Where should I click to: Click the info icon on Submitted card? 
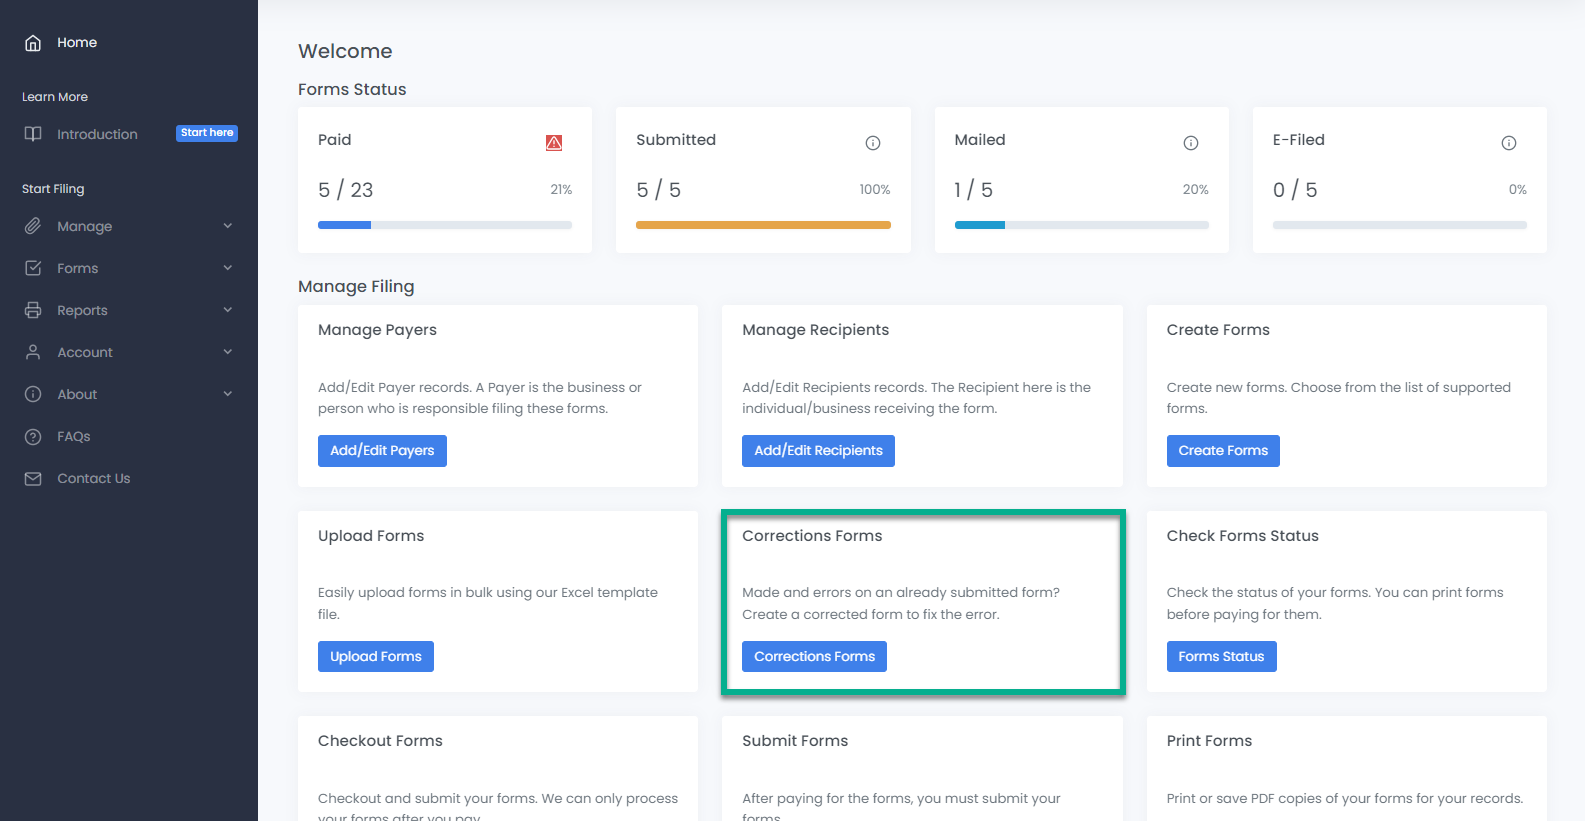(872, 143)
